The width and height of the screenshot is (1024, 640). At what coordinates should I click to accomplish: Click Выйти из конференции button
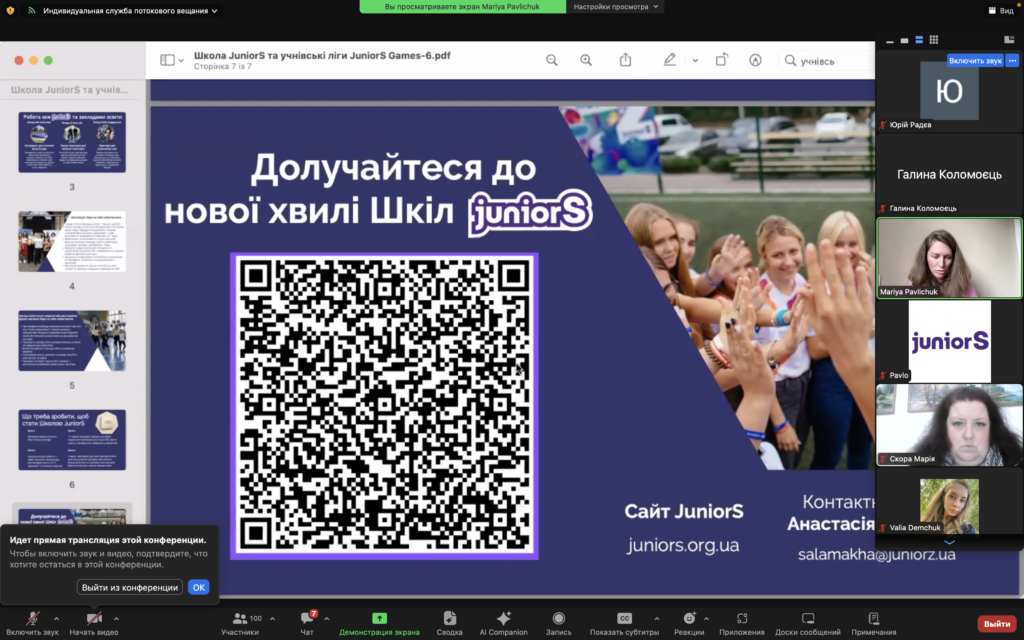pyautogui.click(x=130, y=587)
